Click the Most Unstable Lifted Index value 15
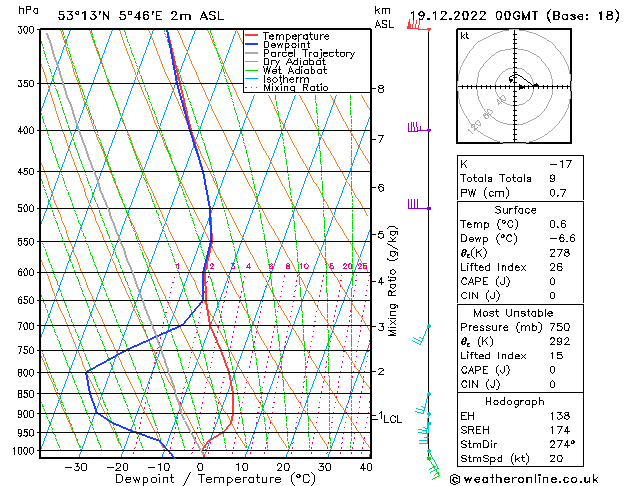The height and width of the screenshot is (486, 629). coord(556,356)
